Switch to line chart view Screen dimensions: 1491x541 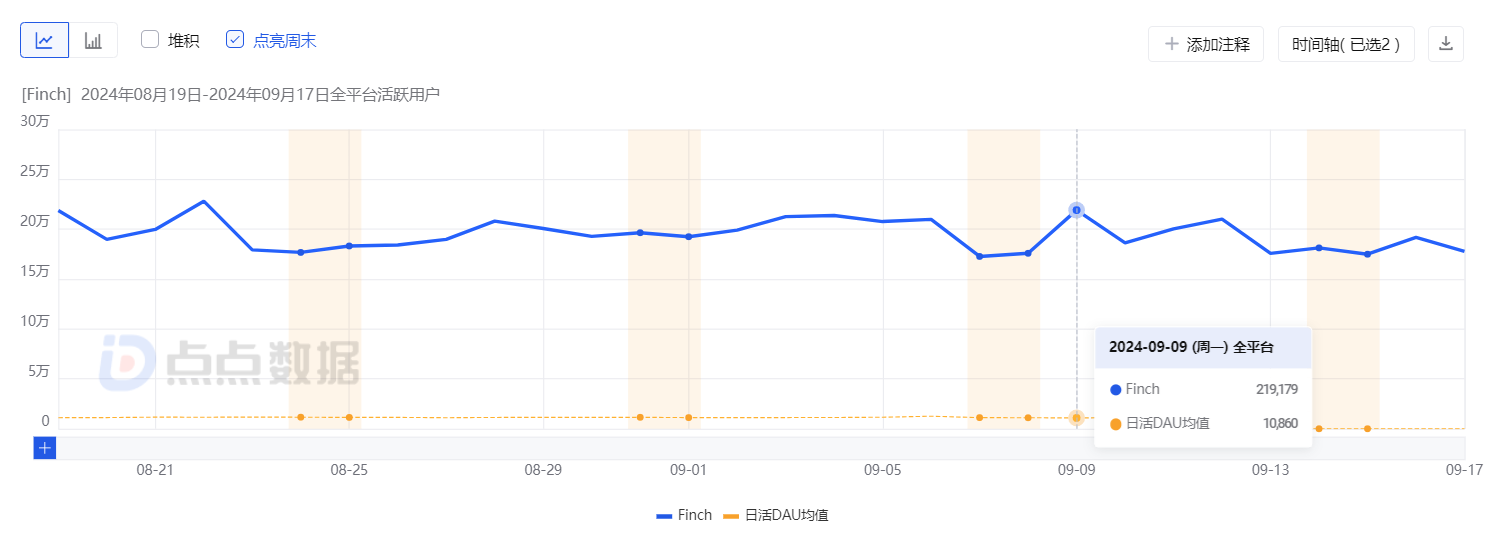(45, 40)
